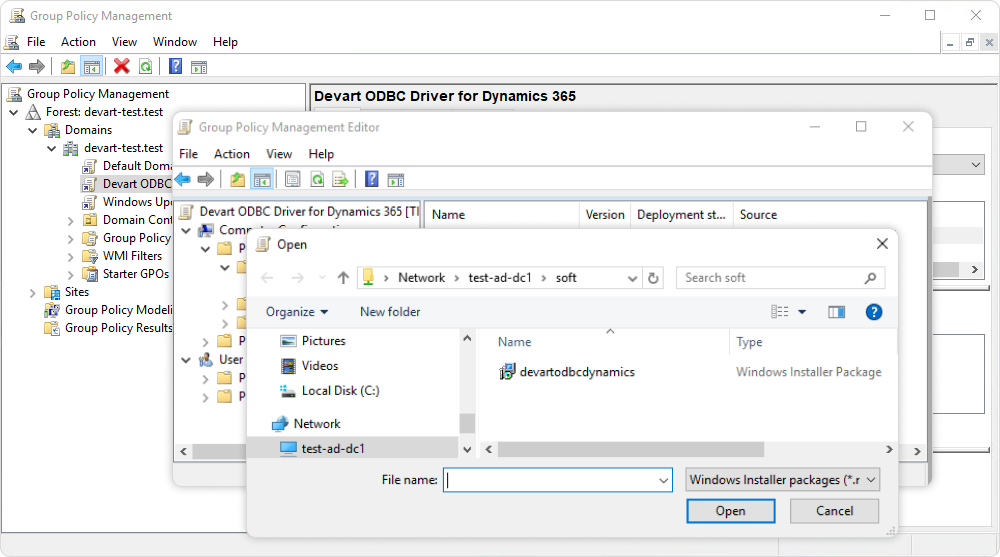The height and width of the screenshot is (557, 1000).
Task: Click Cancel button in file dialog
Action: click(x=834, y=511)
